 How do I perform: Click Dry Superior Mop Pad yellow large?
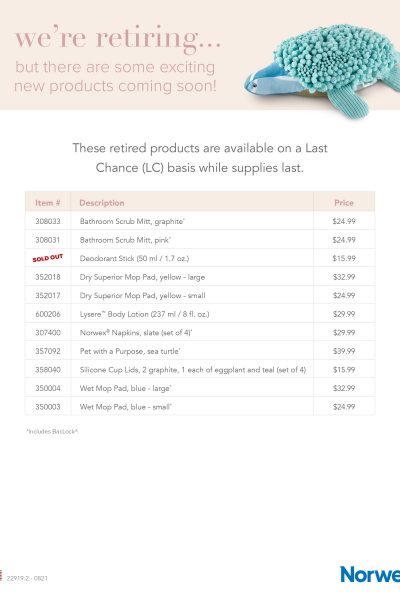[x=142, y=277]
